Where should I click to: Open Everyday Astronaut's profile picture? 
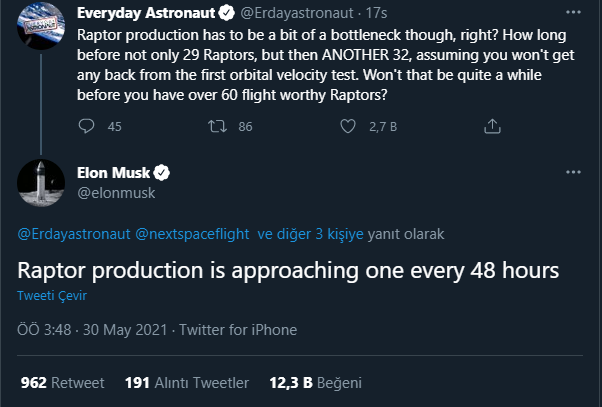click(x=41, y=26)
